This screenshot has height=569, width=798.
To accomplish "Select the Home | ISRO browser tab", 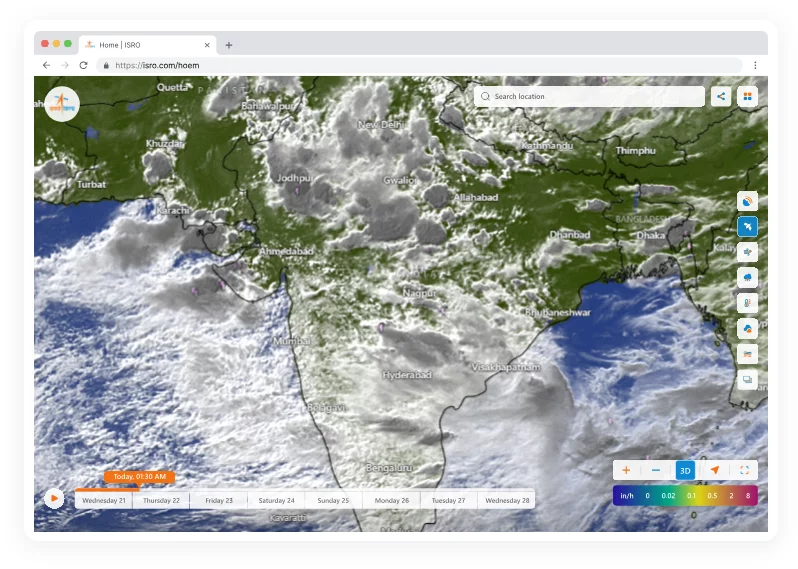I will tap(148, 45).
